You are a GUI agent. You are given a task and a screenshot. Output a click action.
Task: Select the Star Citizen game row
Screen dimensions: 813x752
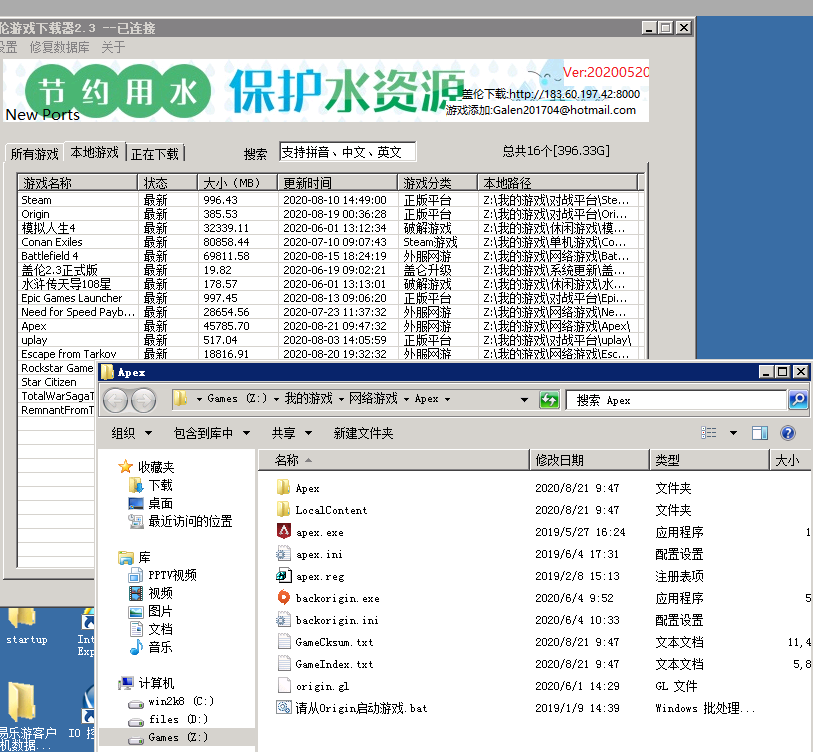pos(56,382)
